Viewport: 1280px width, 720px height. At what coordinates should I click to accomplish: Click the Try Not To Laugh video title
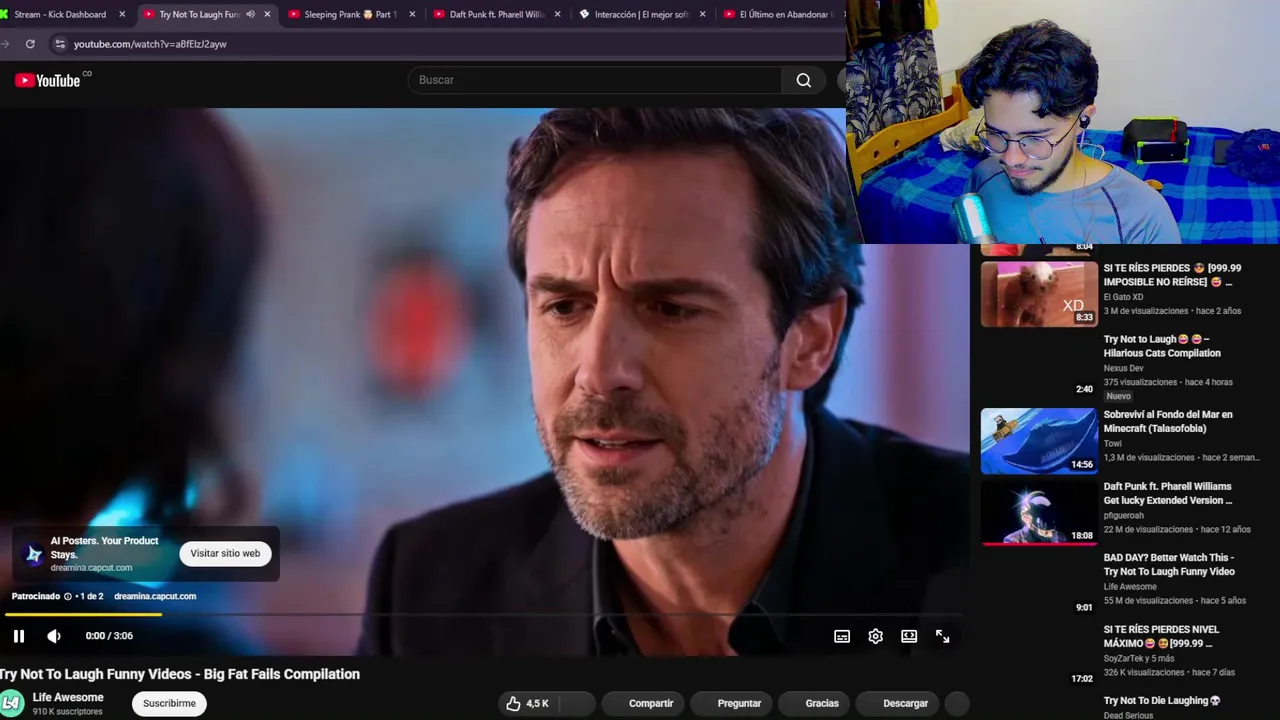(x=180, y=674)
